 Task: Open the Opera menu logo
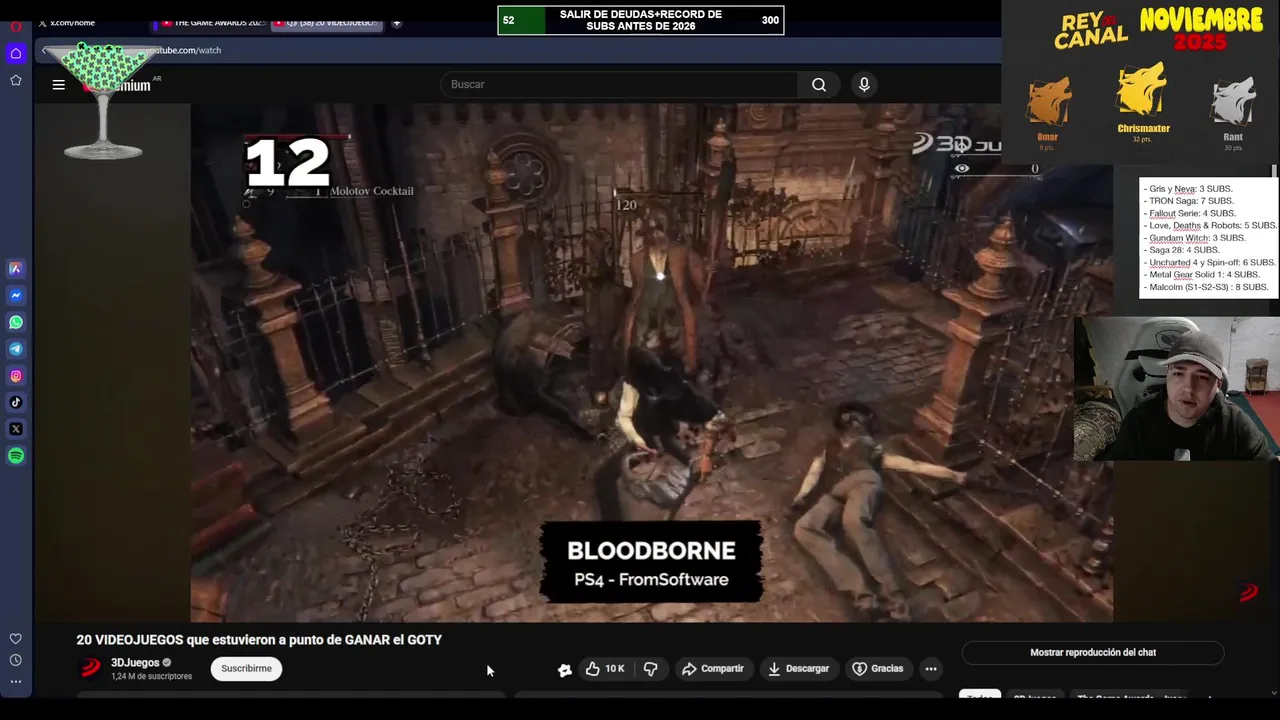[16, 26]
